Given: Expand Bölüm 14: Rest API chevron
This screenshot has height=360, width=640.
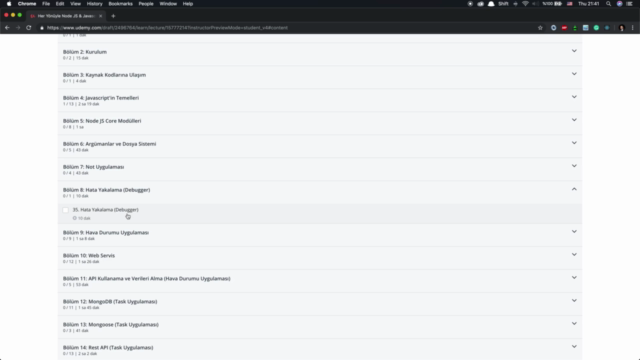Looking at the screenshot, I should 574,347.
